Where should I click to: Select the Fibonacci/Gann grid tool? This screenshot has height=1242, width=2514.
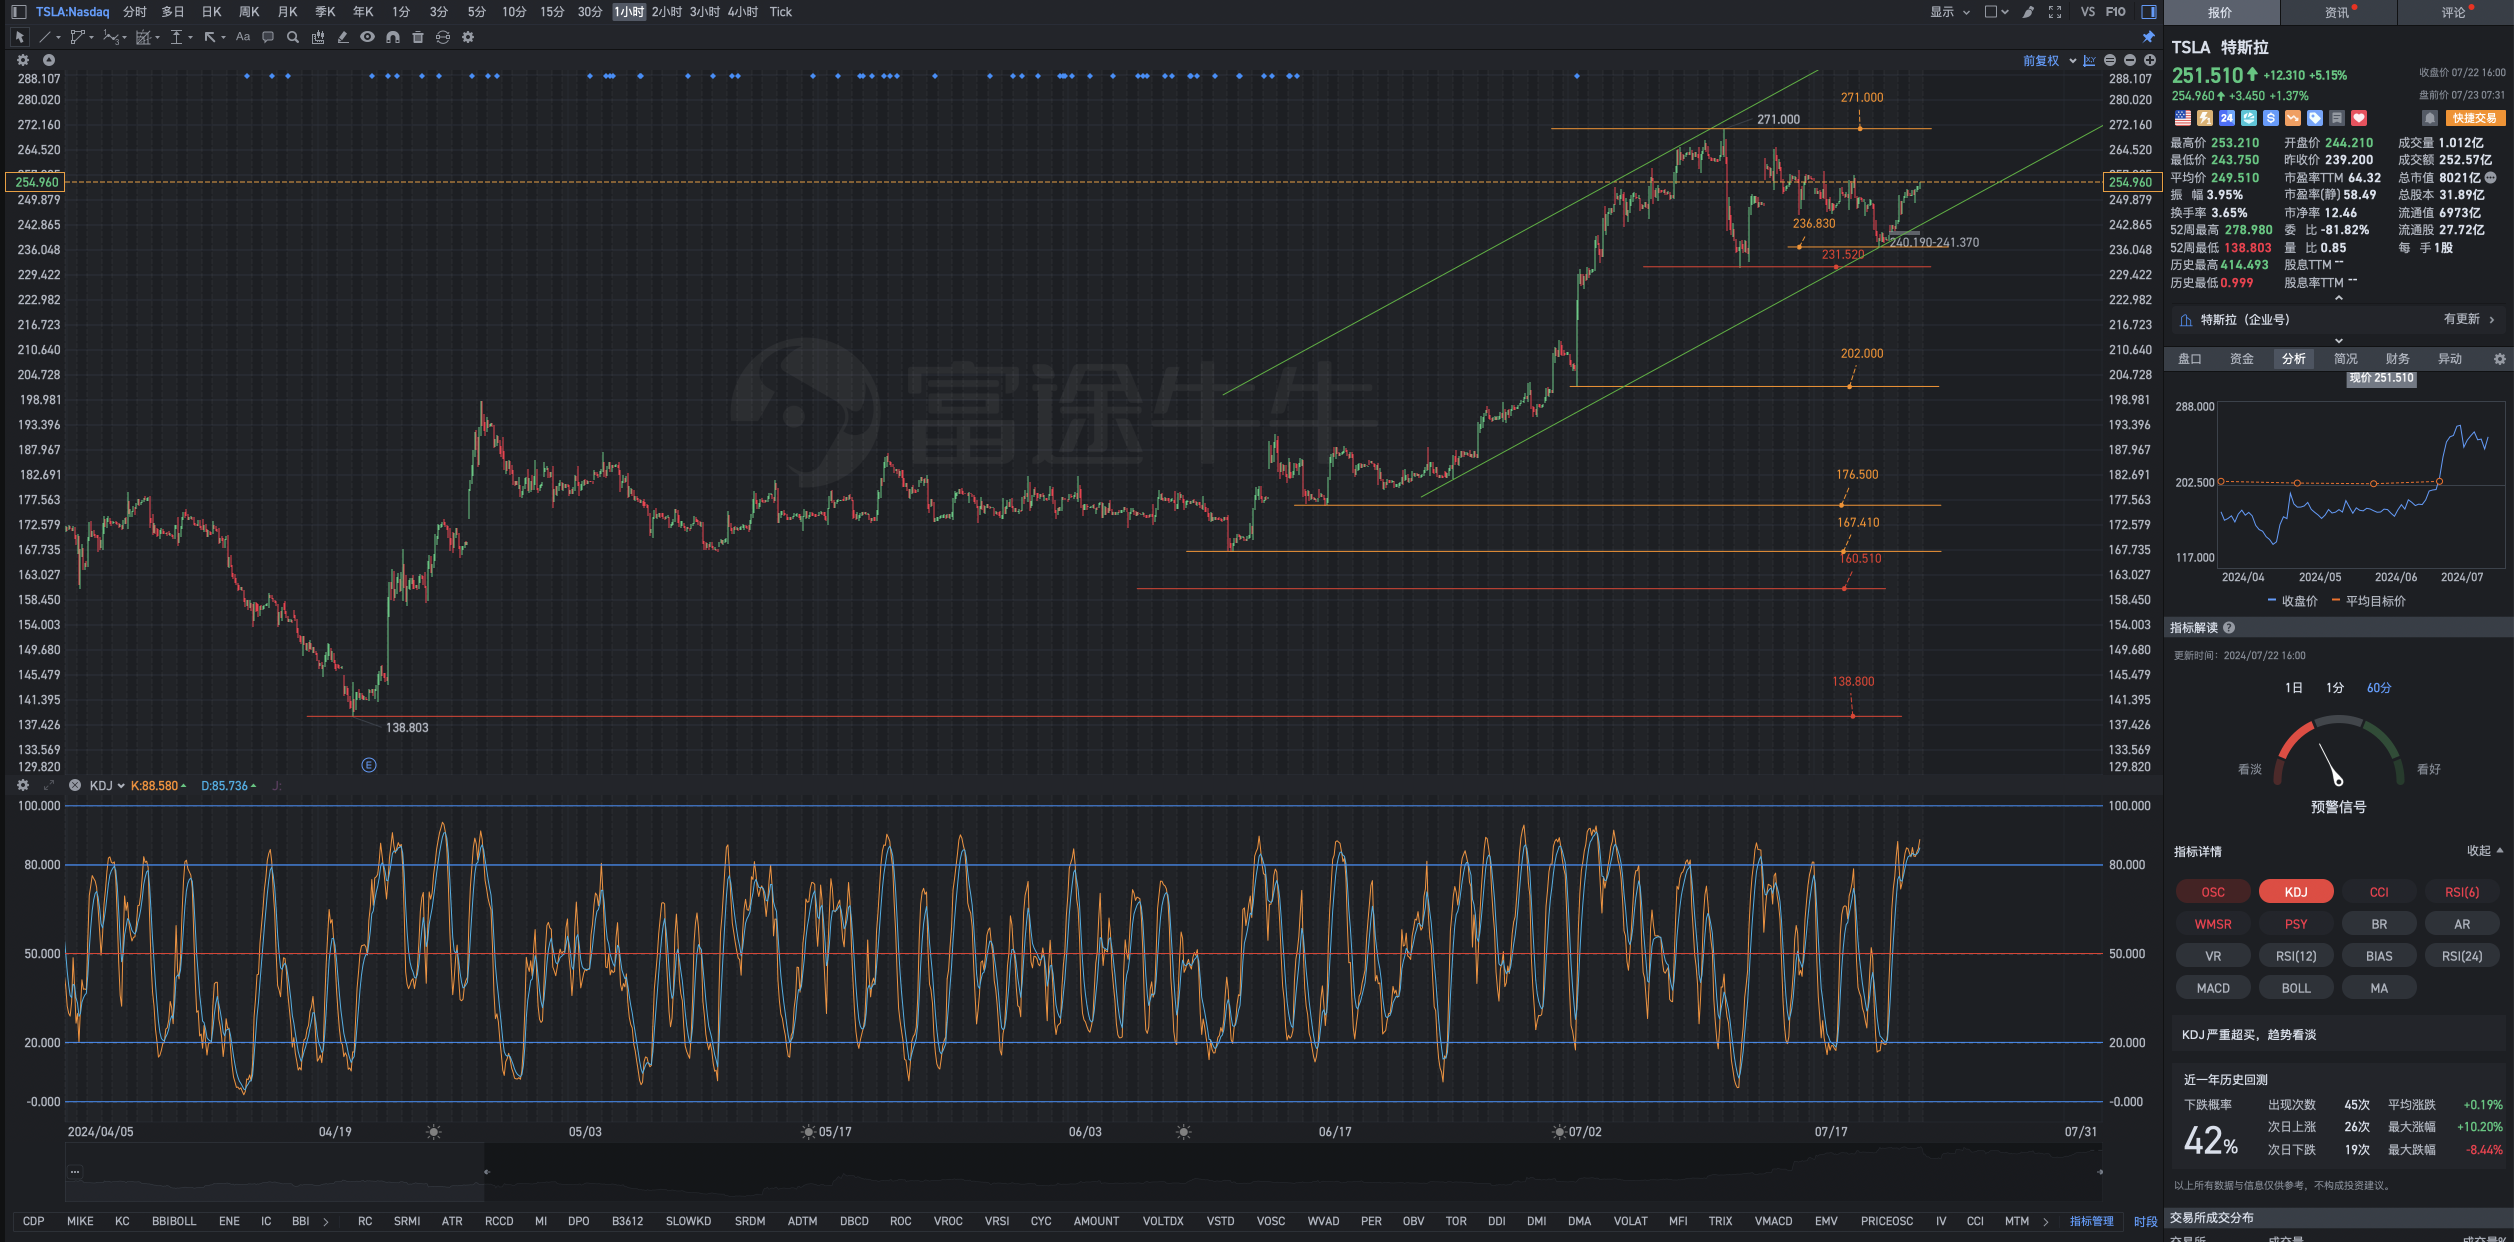(143, 37)
